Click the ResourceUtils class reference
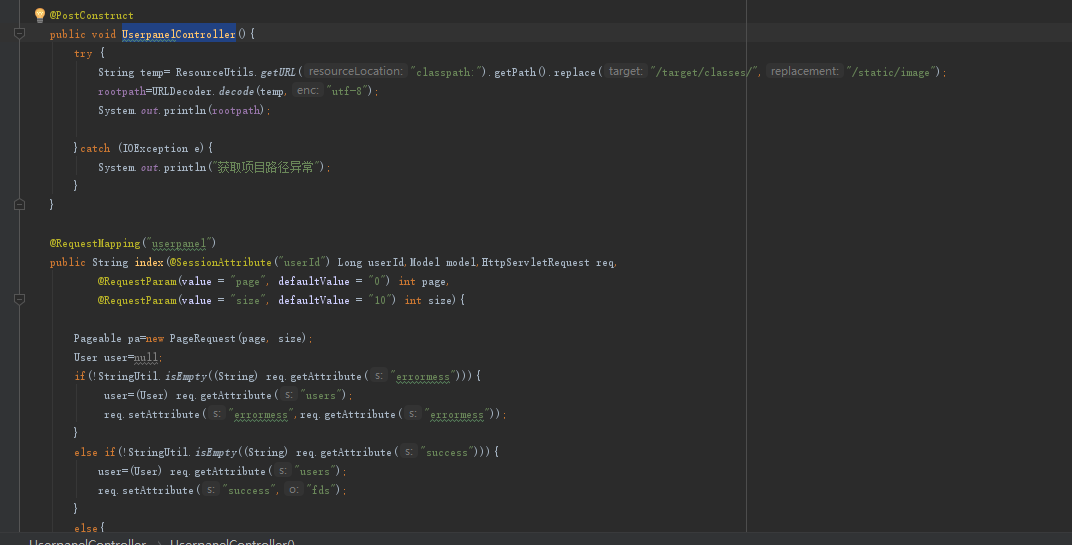 coord(215,72)
